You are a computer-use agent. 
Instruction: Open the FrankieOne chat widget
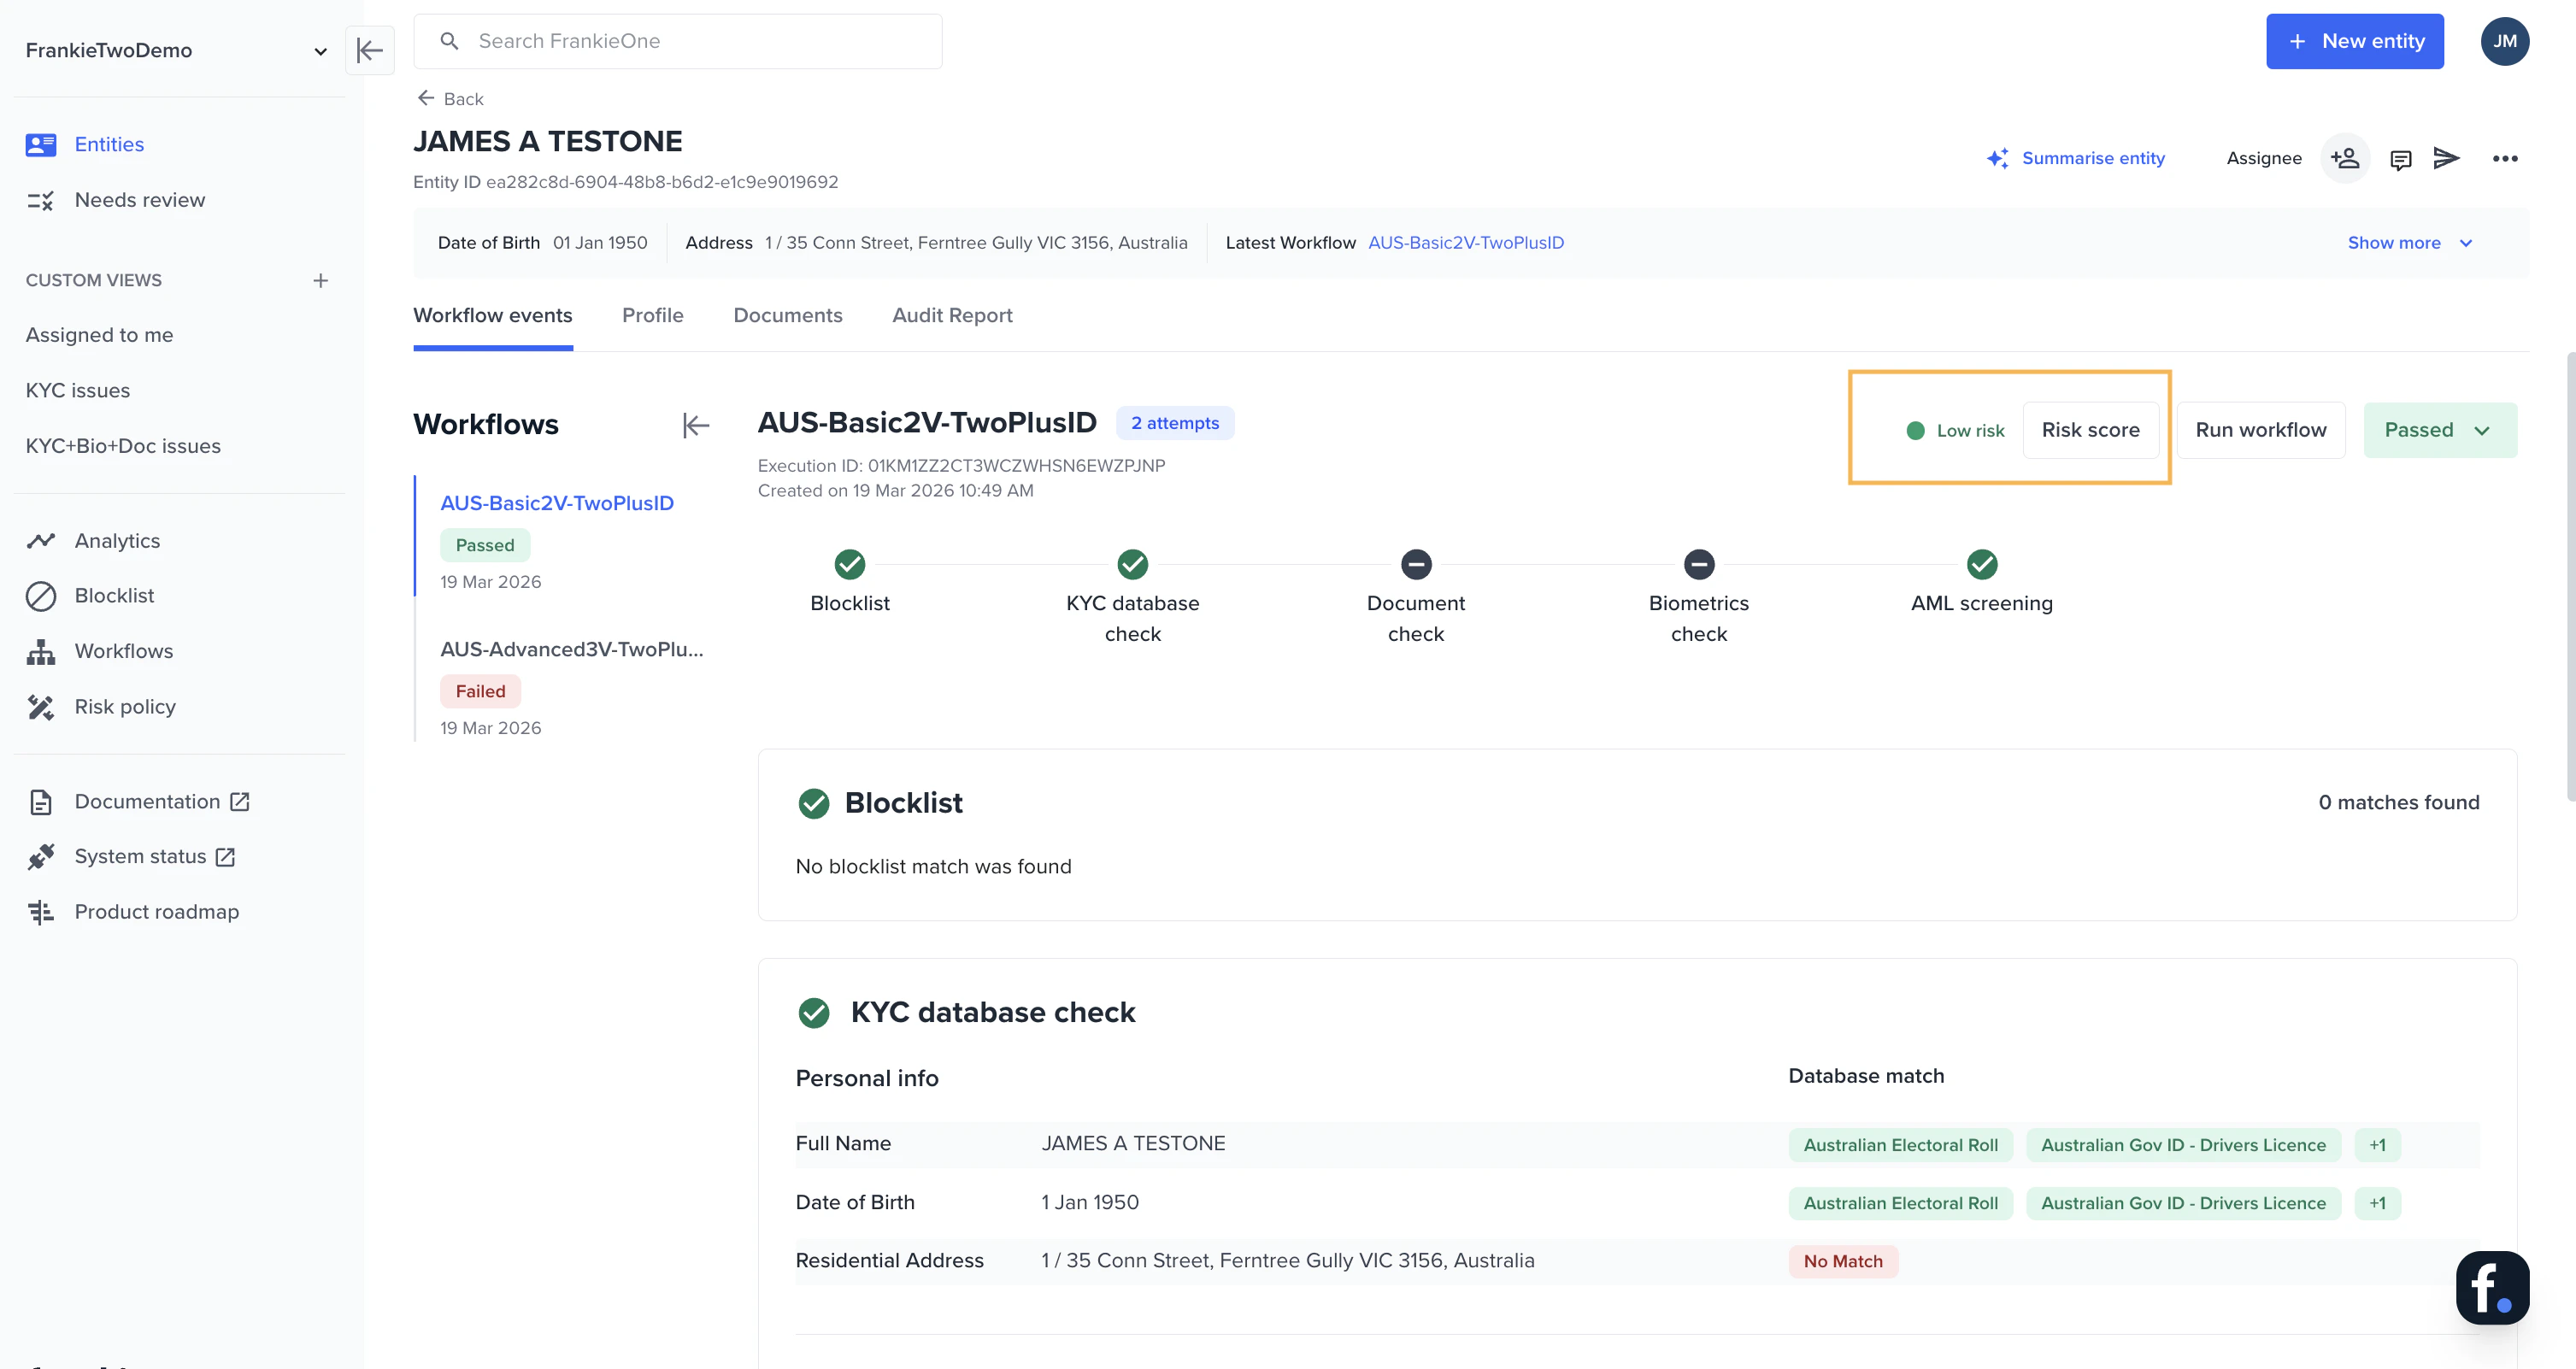click(x=2491, y=1287)
